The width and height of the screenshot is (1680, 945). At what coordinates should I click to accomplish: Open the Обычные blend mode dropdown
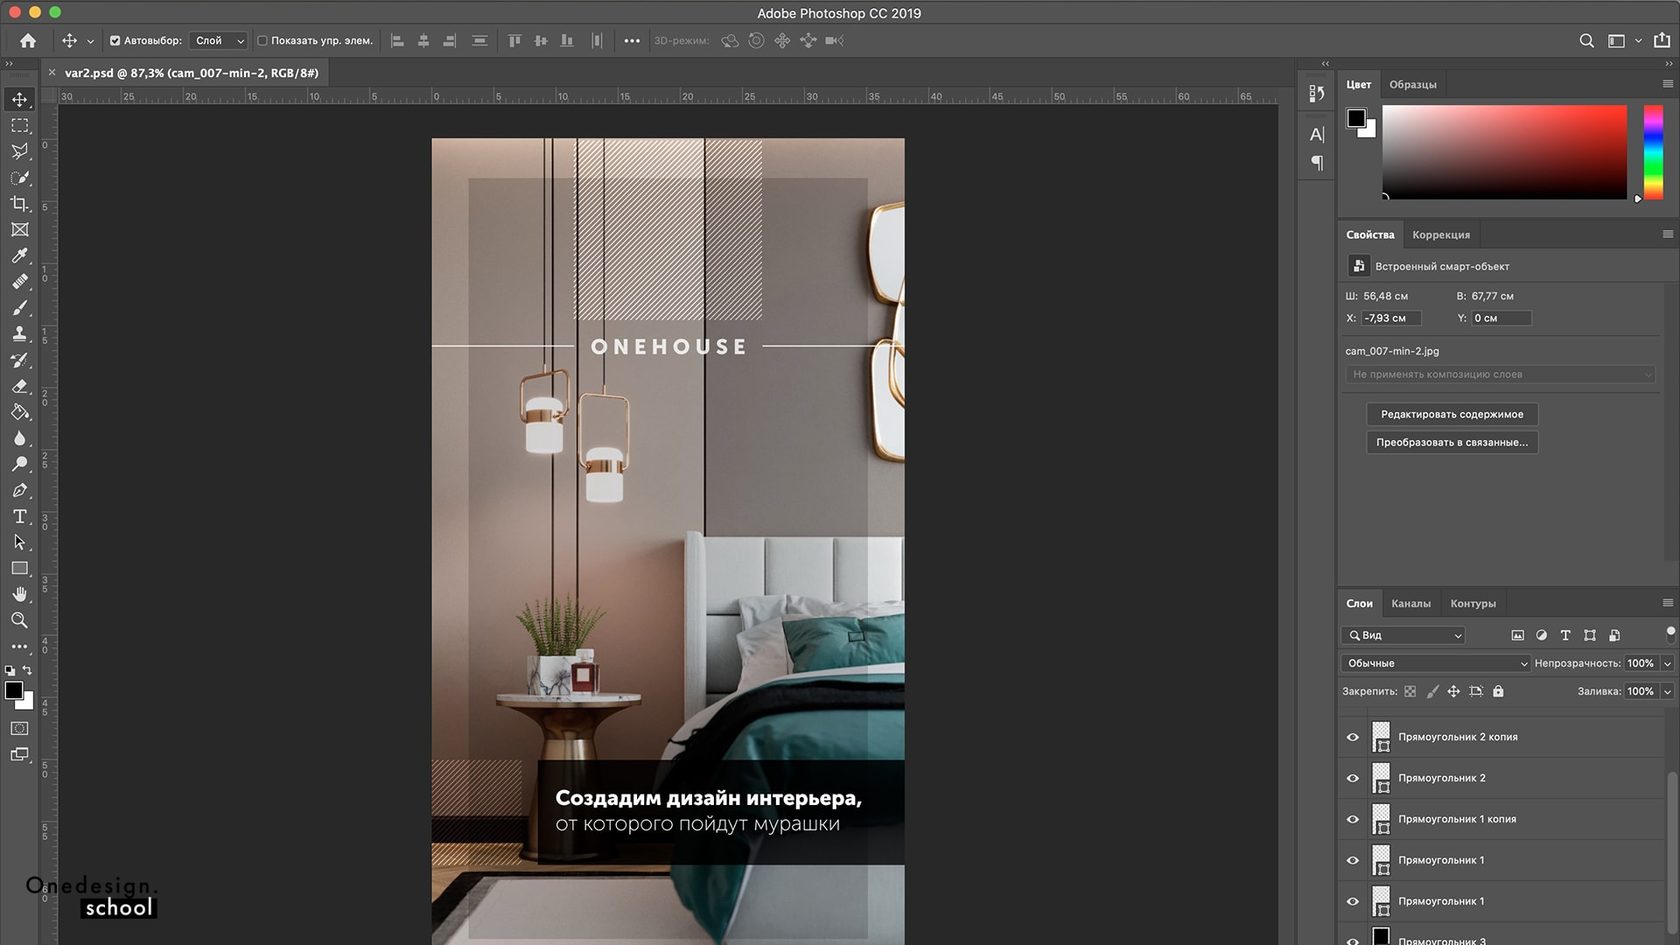click(x=1436, y=663)
